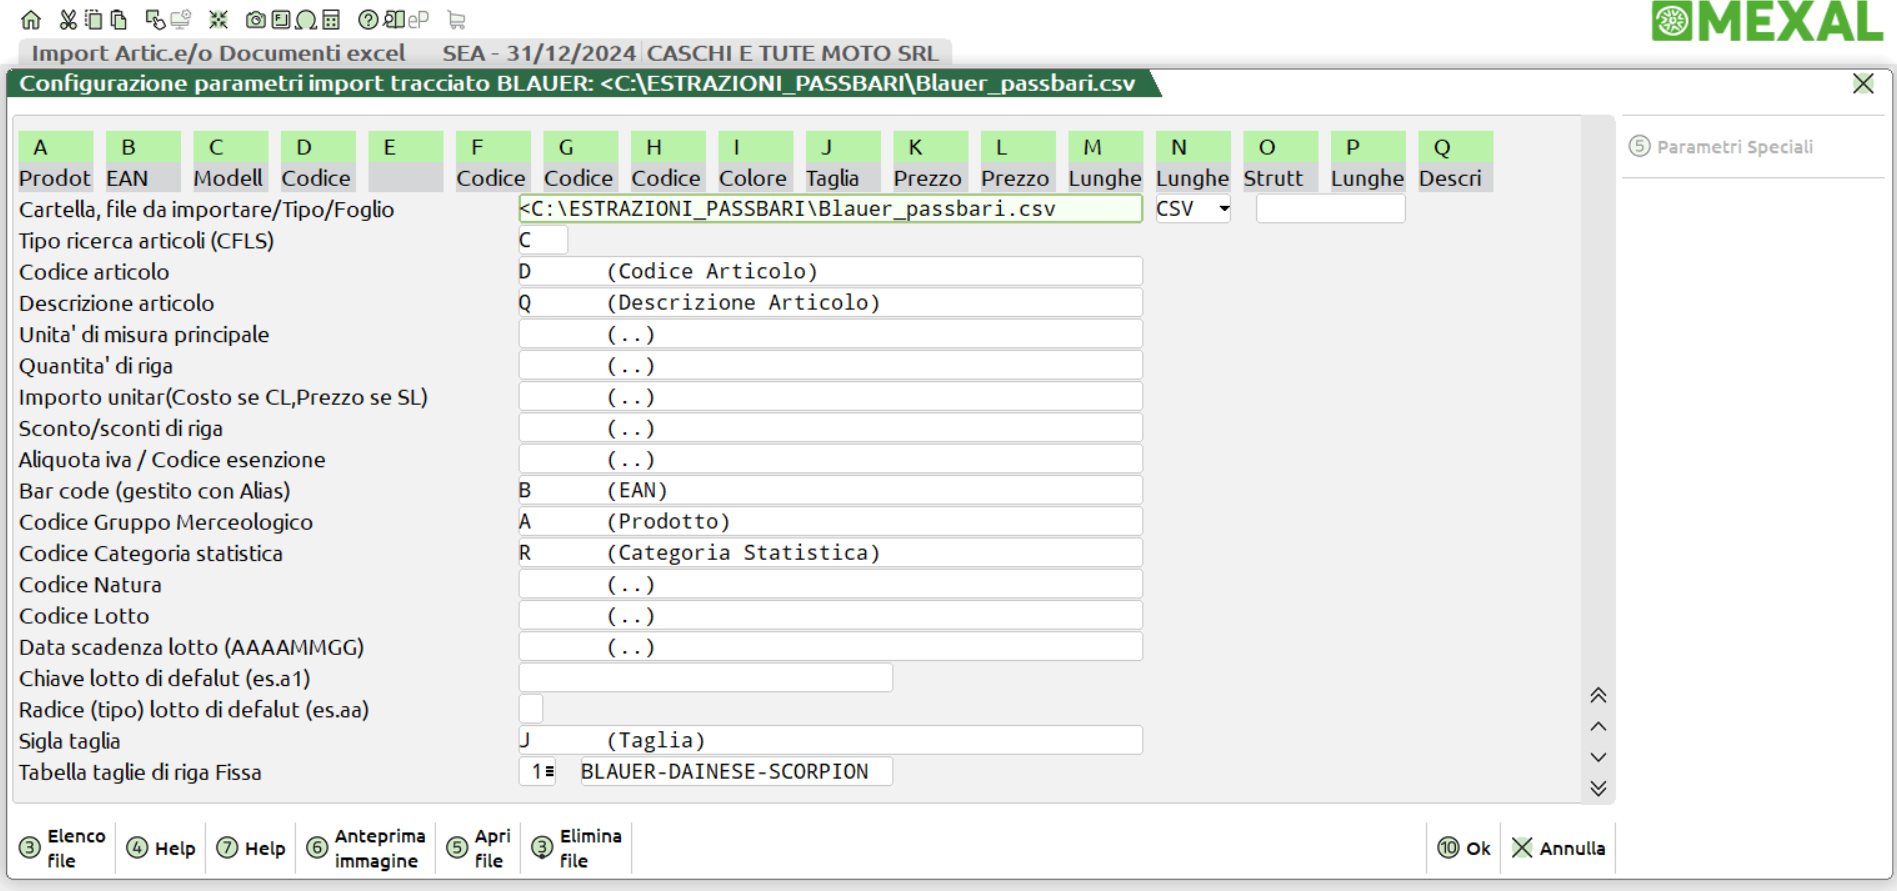The image size is (1897, 891).
Task: Jump to last page with double-down chevron
Action: tap(1598, 789)
